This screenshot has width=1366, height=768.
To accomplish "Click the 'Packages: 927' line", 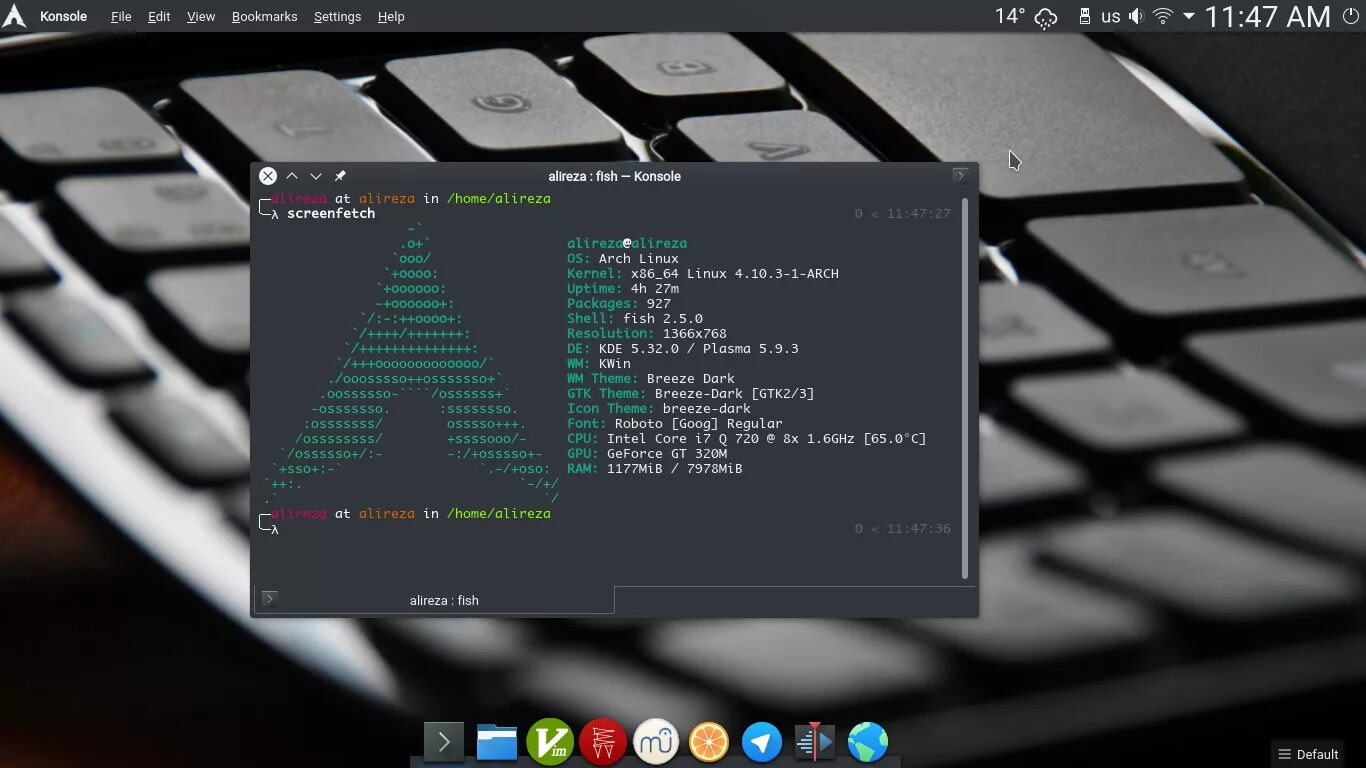I will pos(619,303).
